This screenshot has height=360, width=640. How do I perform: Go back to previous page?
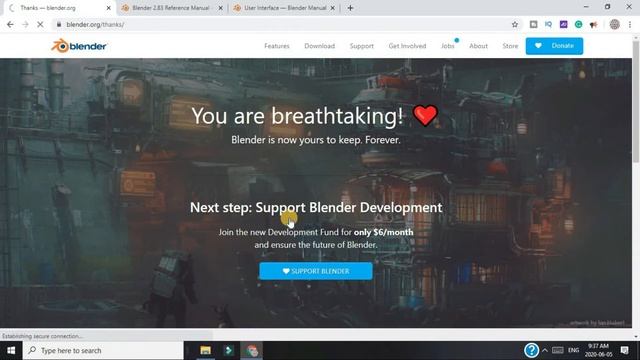(10, 24)
